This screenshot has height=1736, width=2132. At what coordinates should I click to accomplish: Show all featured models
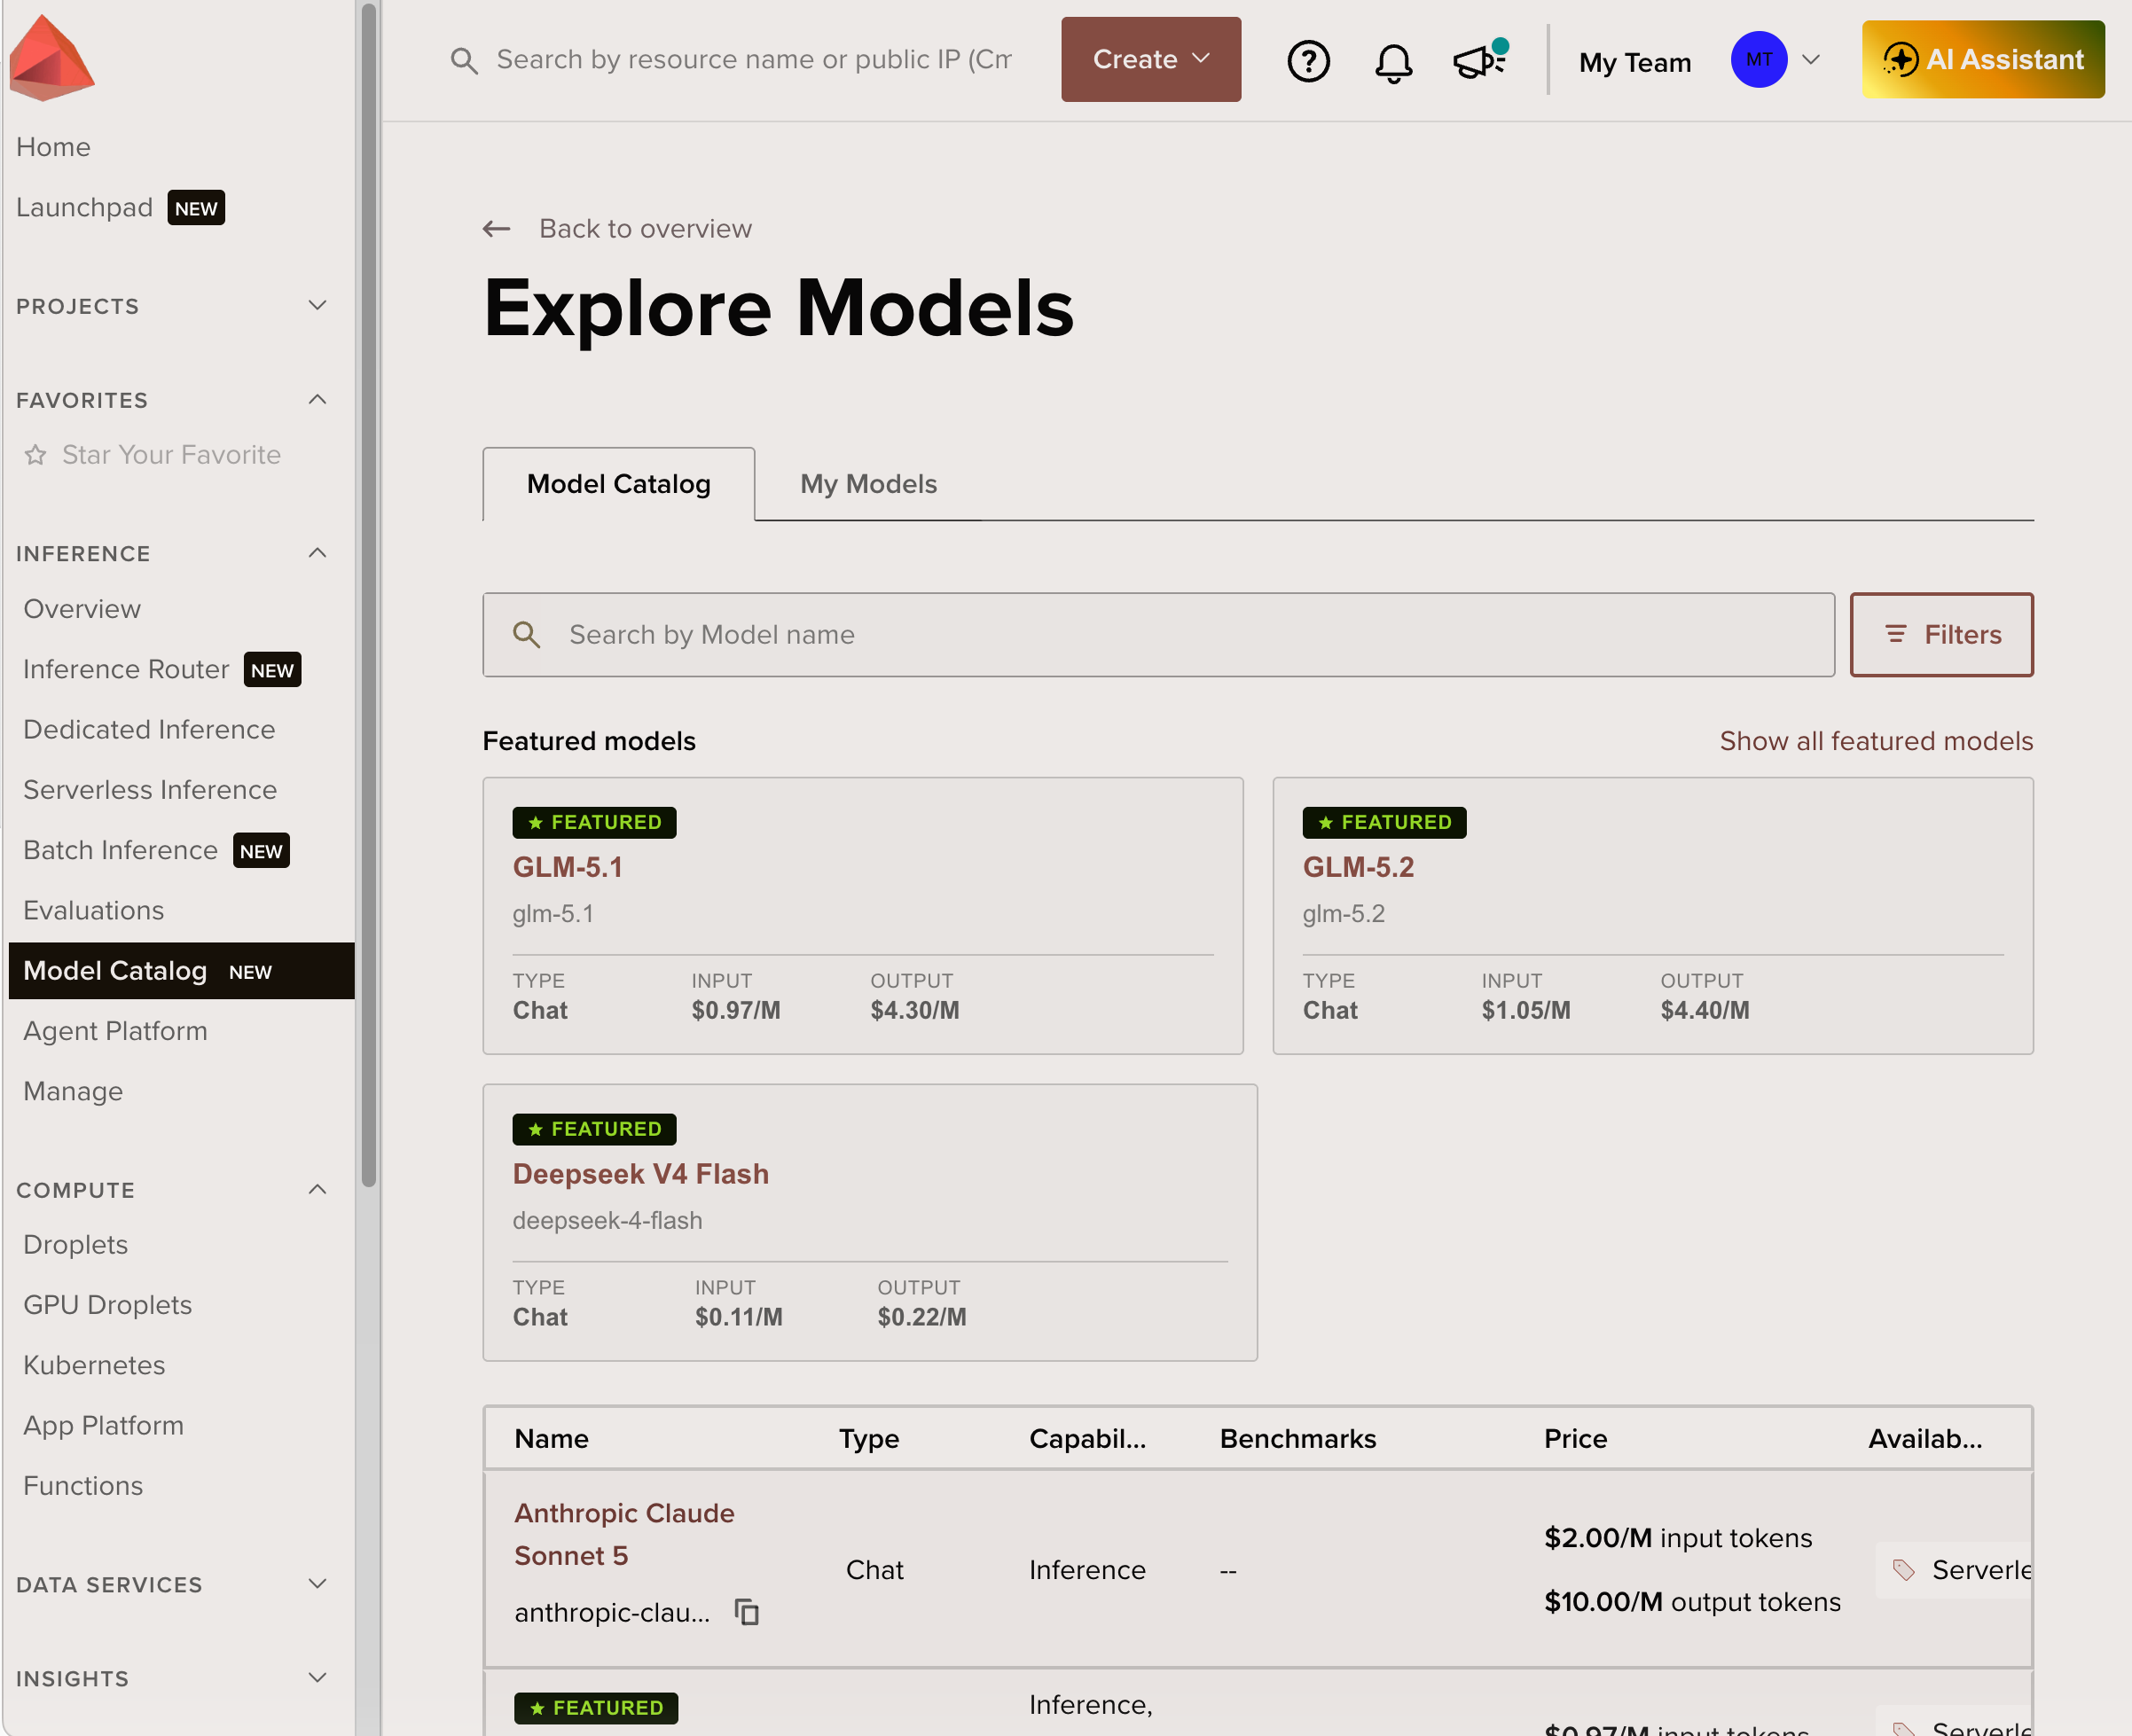tap(1876, 741)
